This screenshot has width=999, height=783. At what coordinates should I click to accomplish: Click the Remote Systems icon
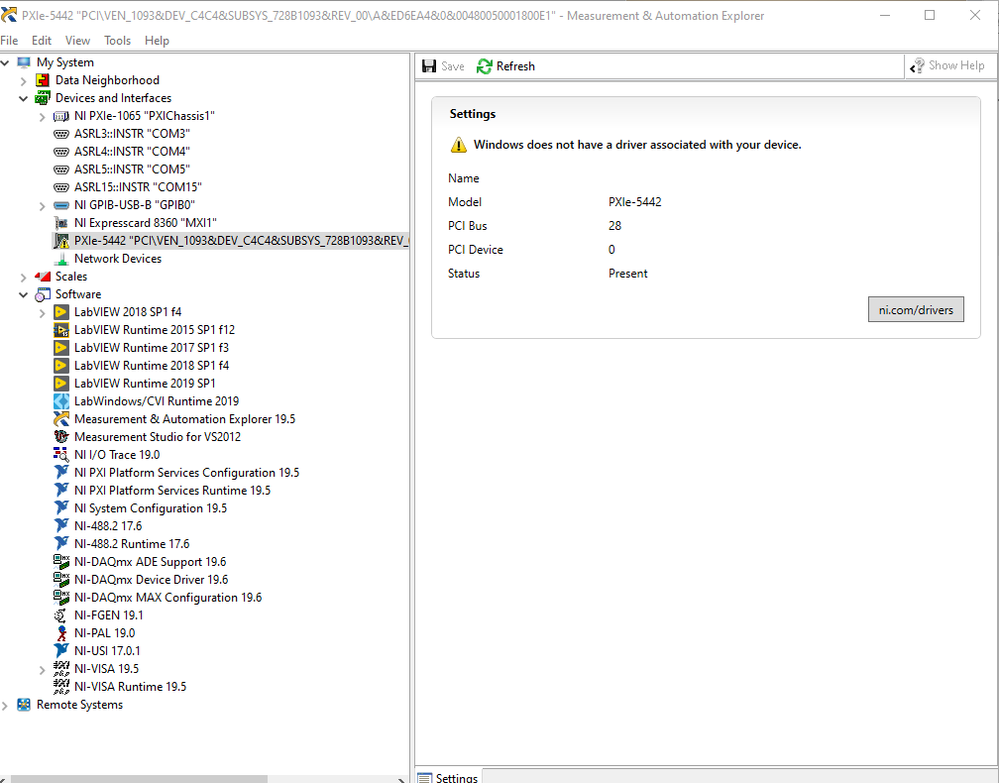[x=24, y=705]
